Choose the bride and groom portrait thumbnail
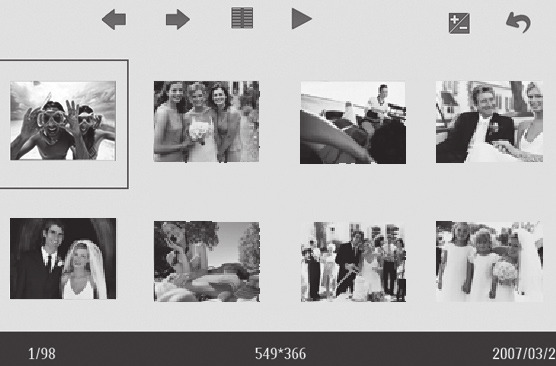The height and width of the screenshot is (366, 556). [x=63, y=259]
